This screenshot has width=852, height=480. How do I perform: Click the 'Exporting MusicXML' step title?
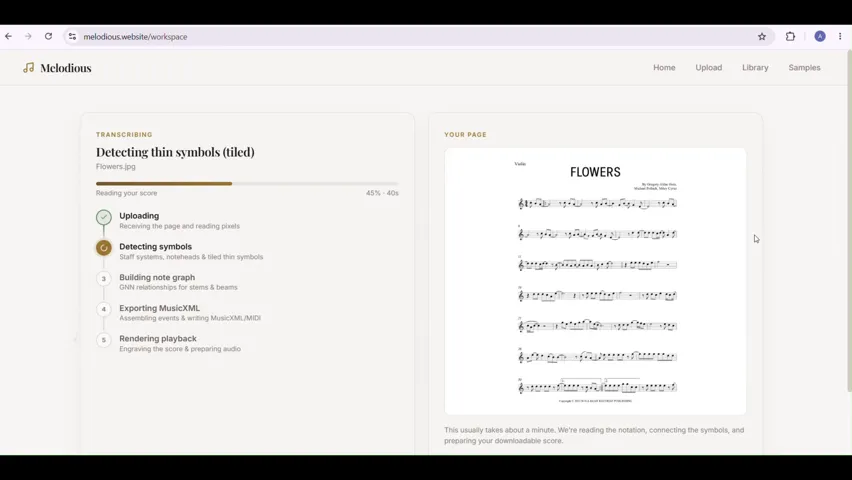pyautogui.click(x=160, y=308)
